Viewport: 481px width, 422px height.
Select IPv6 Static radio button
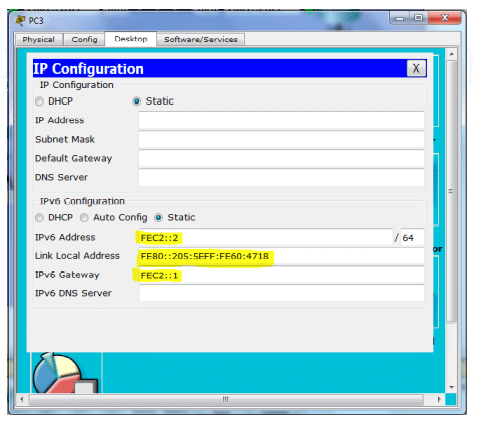(x=158, y=218)
